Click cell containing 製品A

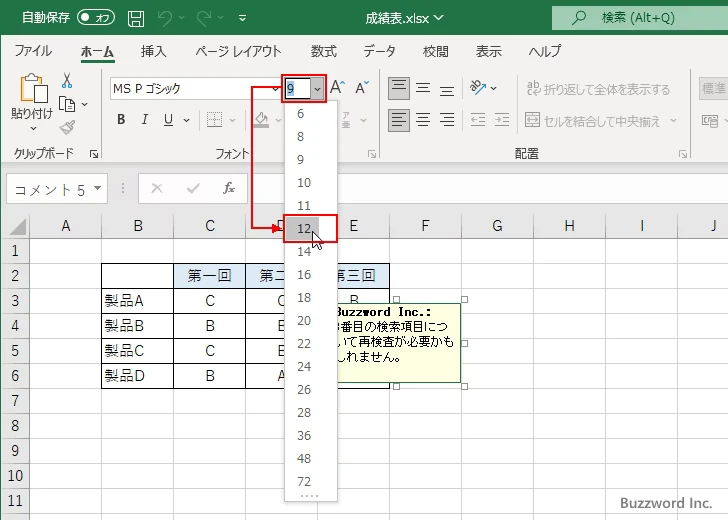[x=137, y=301]
